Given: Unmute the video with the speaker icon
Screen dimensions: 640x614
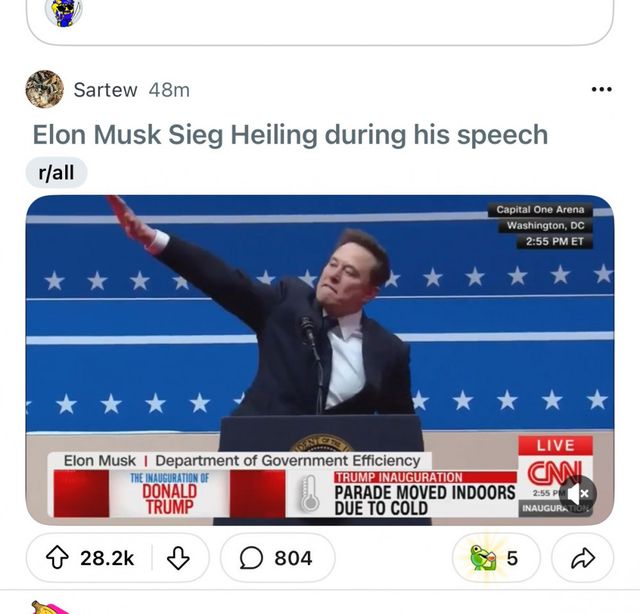Looking at the screenshot, I should click(578, 492).
